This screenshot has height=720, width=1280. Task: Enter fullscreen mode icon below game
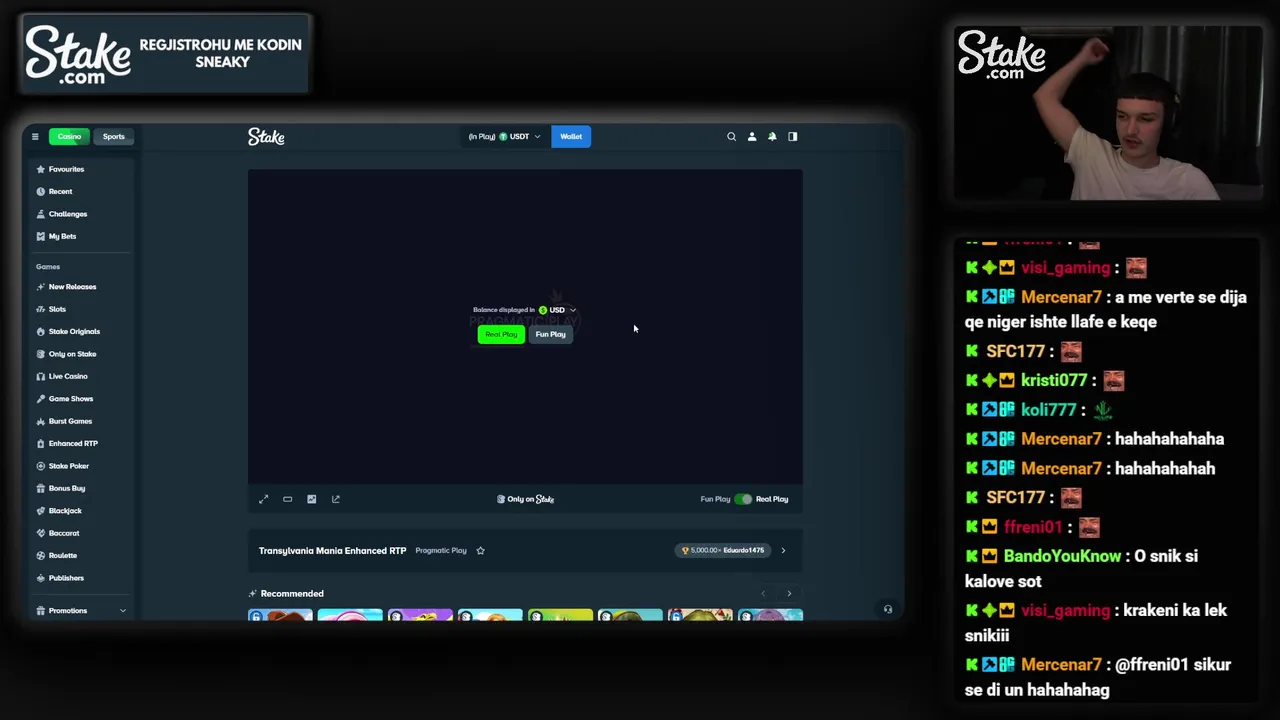(264, 499)
